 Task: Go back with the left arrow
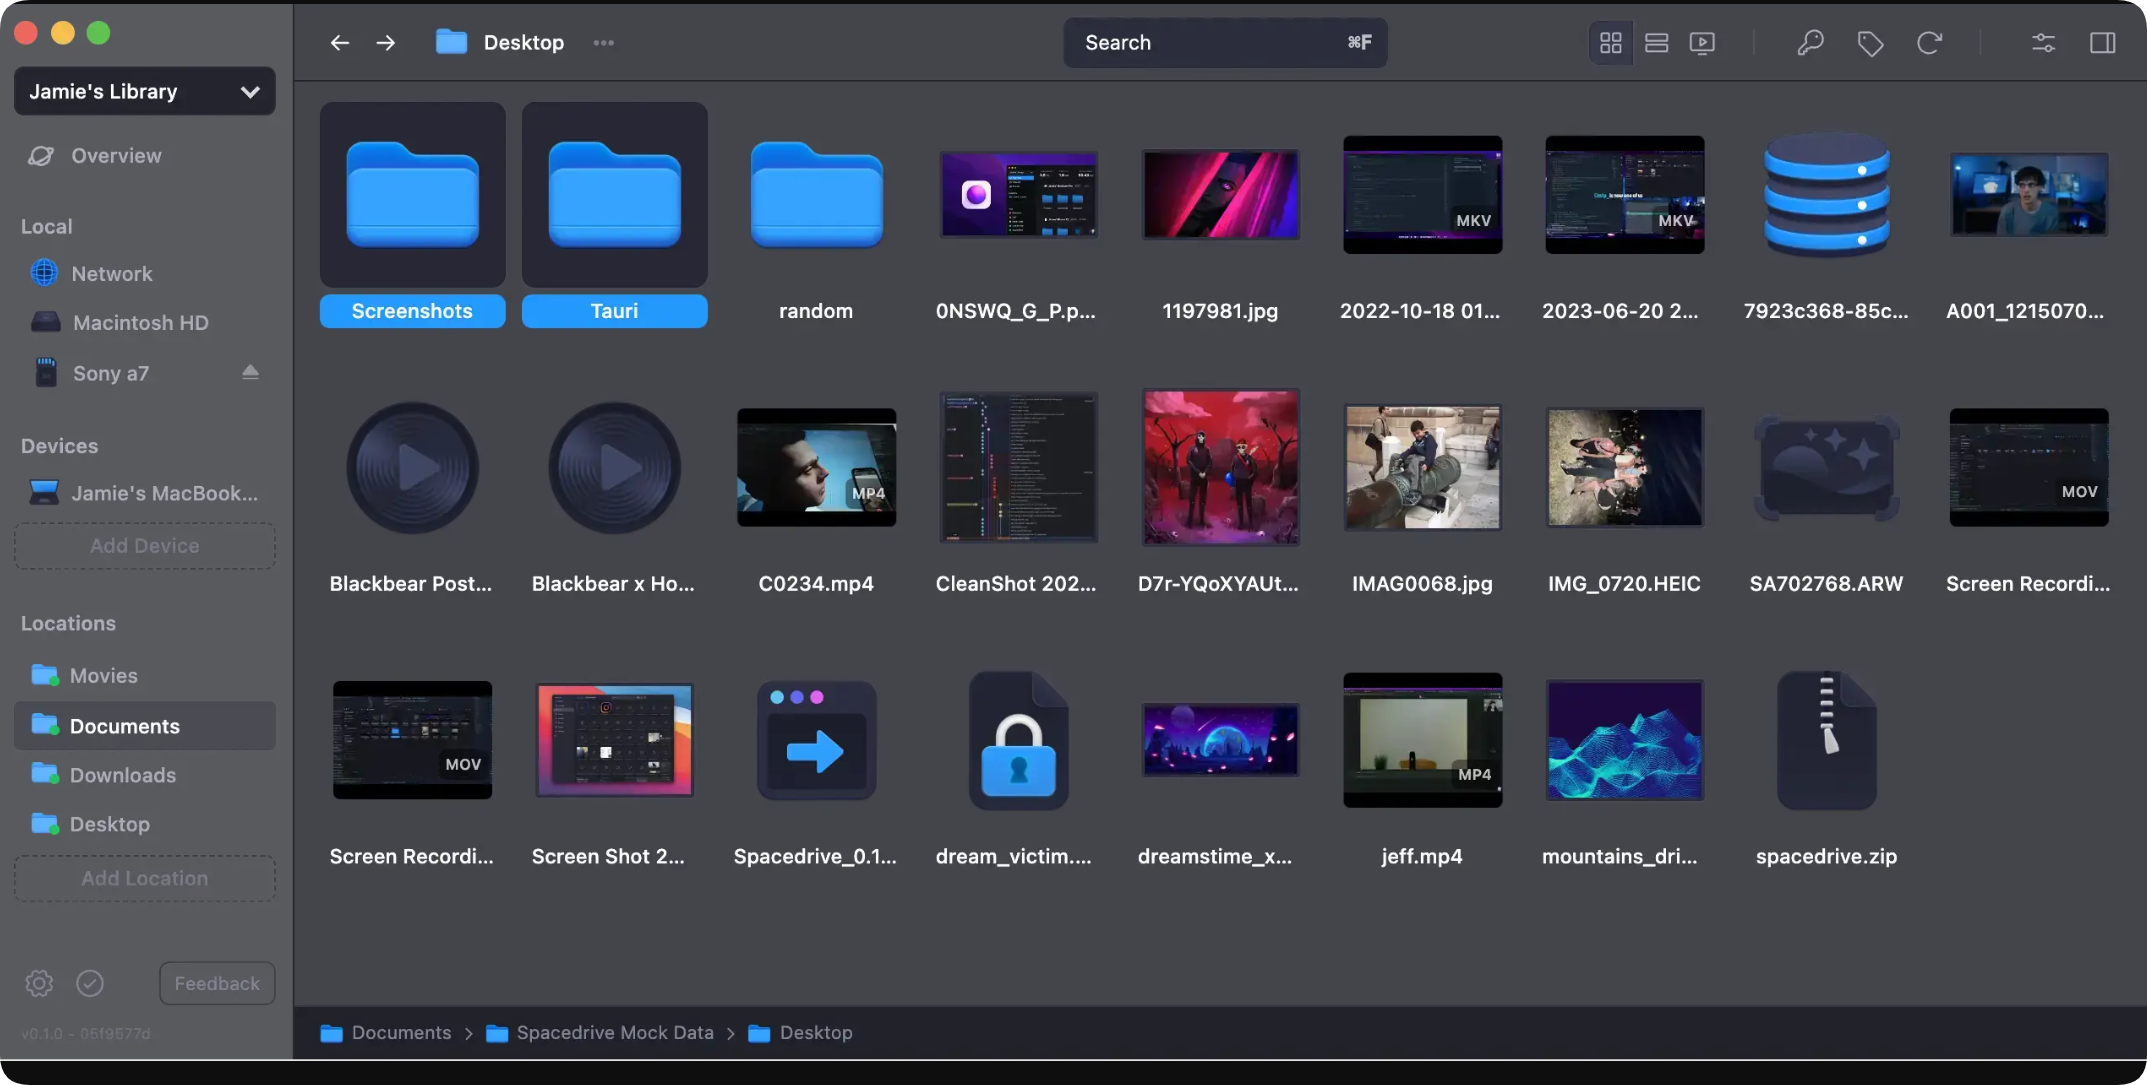[x=340, y=43]
